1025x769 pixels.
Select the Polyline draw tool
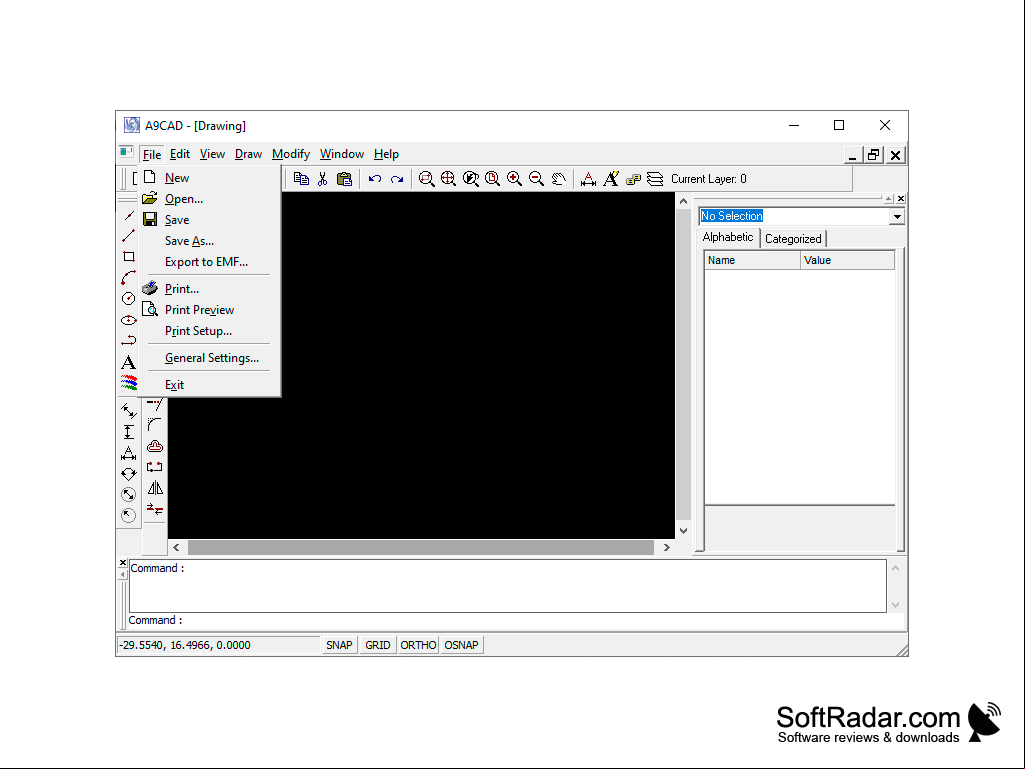[129, 341]
